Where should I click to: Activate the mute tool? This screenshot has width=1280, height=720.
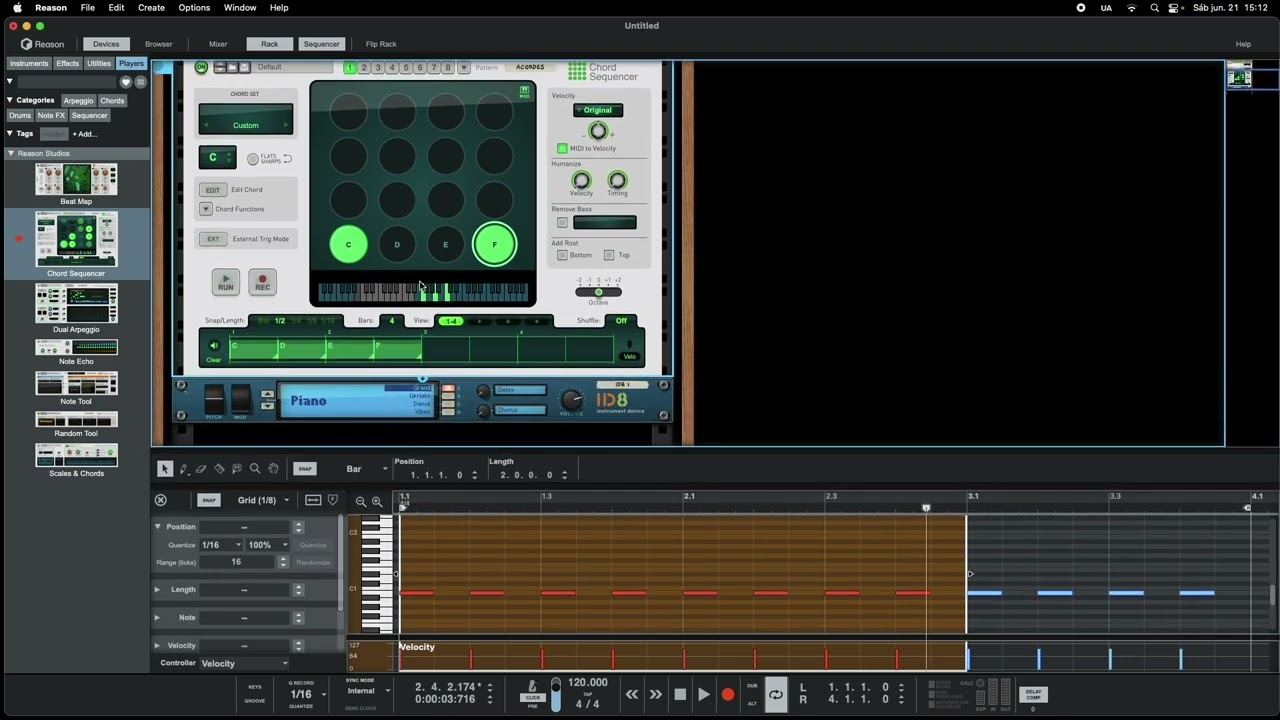coord(237,469)
